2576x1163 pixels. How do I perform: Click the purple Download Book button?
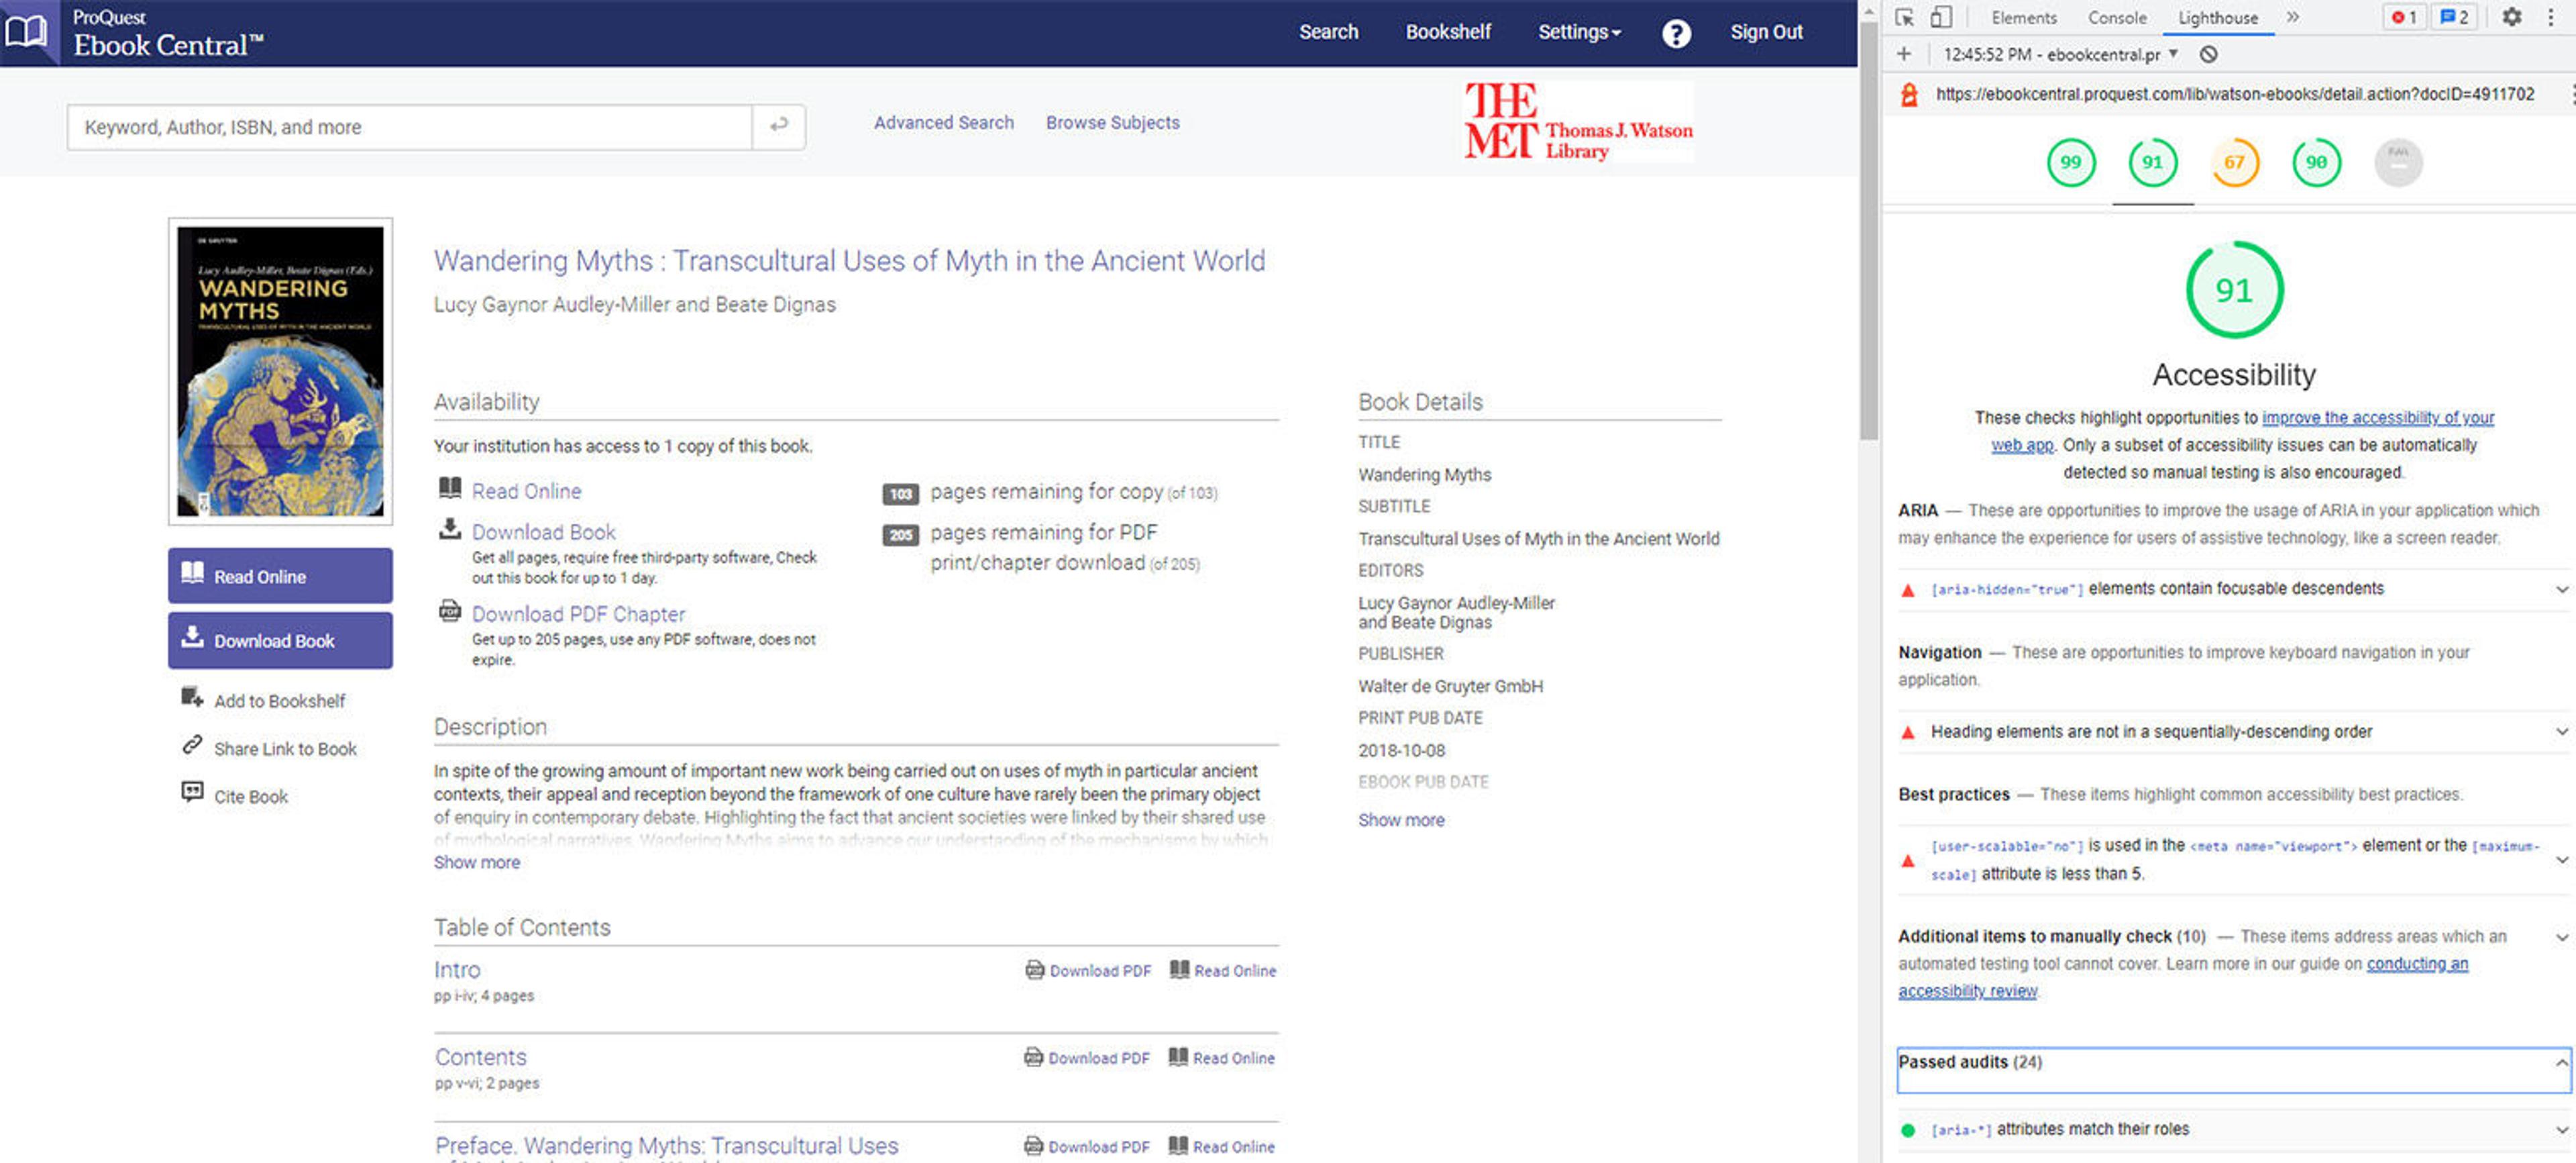[280, 641]
